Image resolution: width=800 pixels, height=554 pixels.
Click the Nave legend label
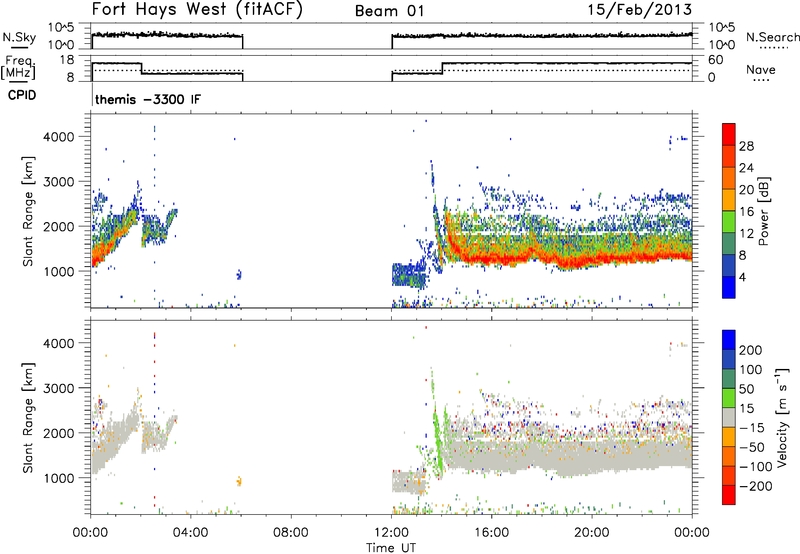coord(760,69)
